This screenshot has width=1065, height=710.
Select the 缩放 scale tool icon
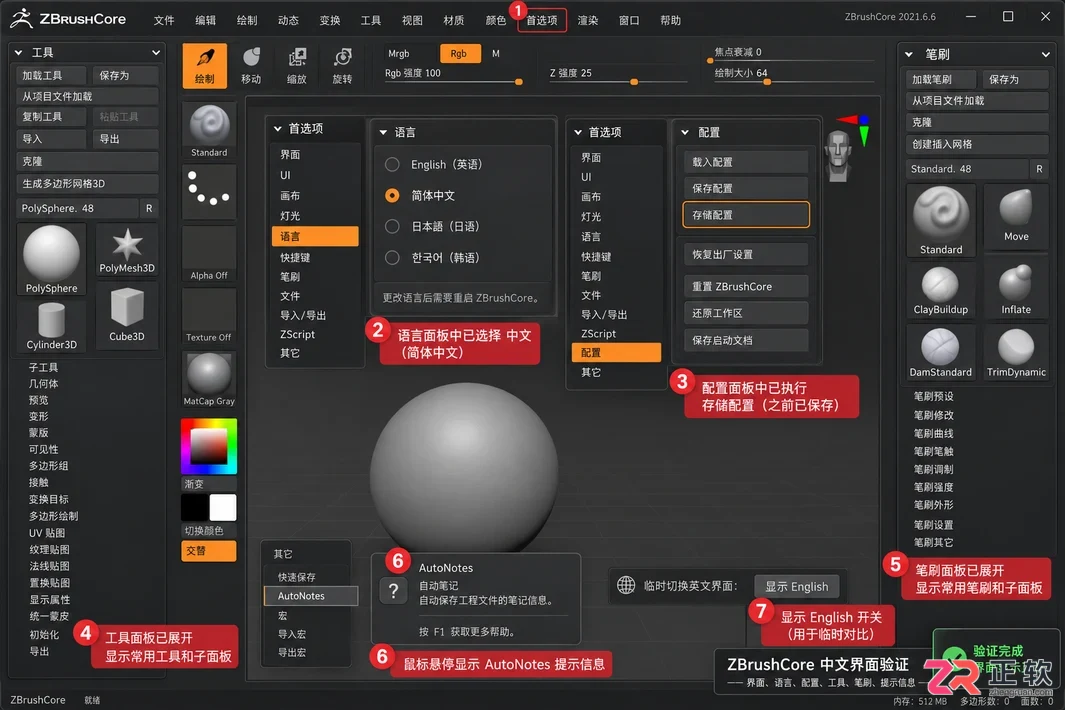(x=297, y=66)
